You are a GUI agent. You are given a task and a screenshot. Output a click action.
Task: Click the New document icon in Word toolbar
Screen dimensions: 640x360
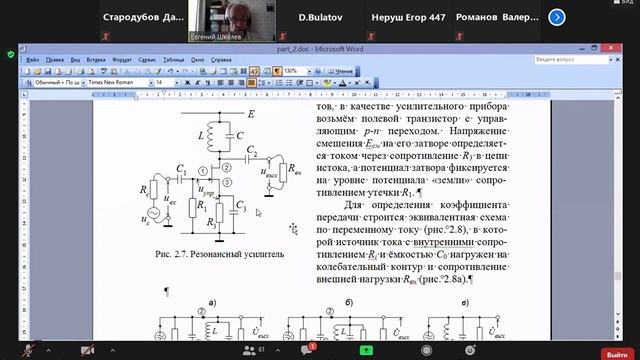coord(27,71)
